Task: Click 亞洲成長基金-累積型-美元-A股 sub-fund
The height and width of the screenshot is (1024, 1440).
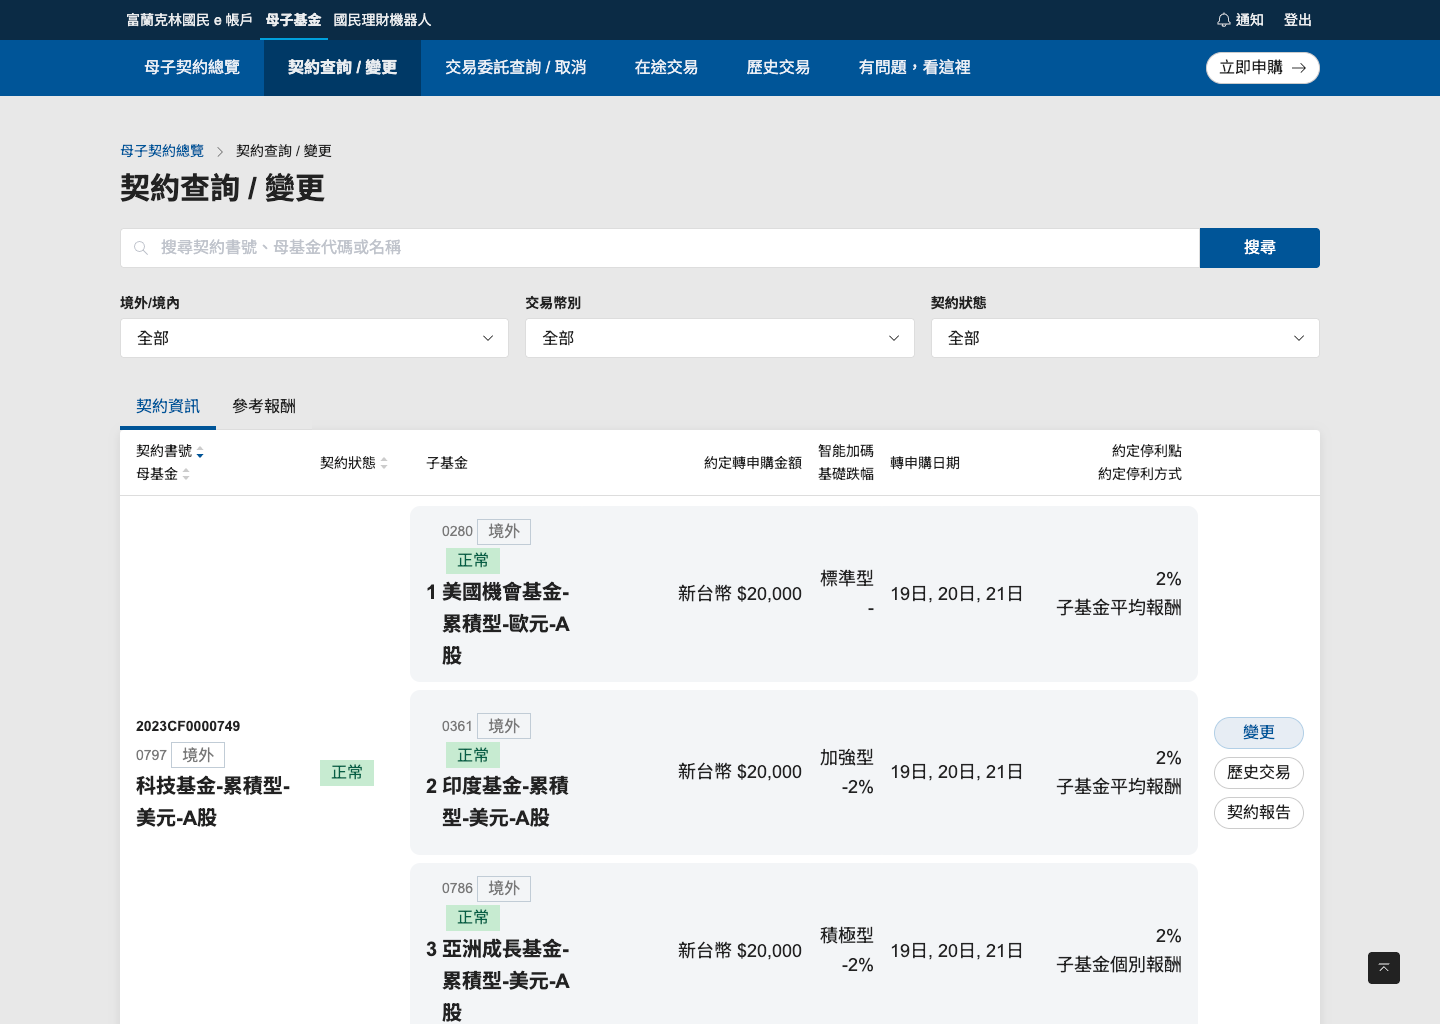Action: click(x=506, y=981)
